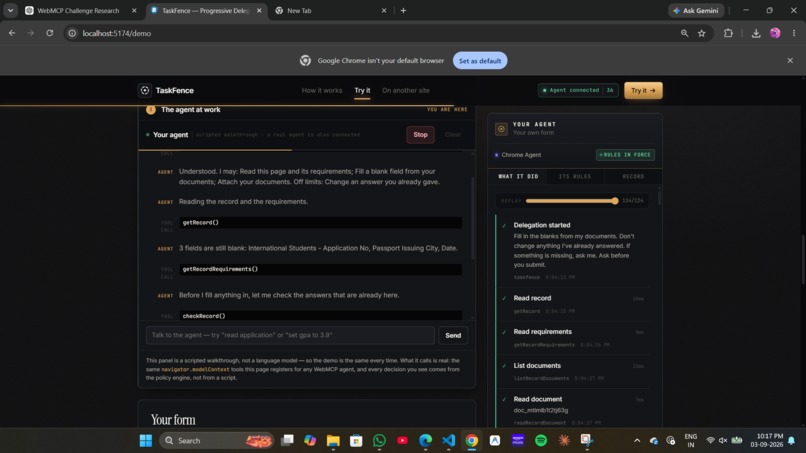Select the Delegation started log entry
The width and height of the screenshot is (806, 453).
point(574,251)
